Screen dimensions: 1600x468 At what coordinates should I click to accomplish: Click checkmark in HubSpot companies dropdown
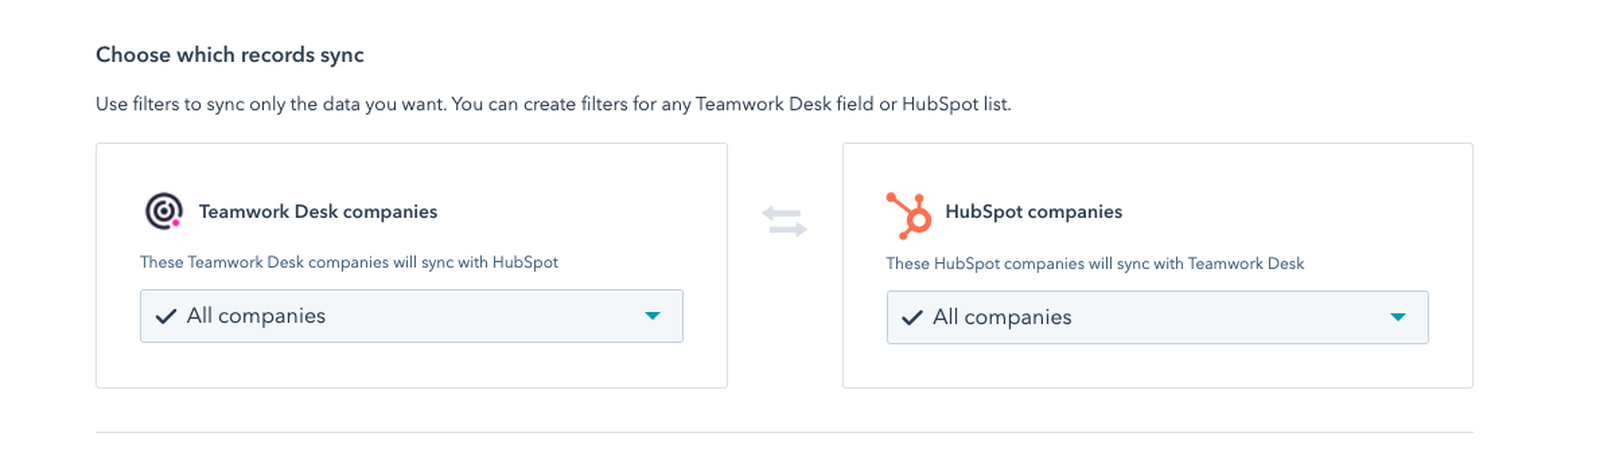coord(912,318)
